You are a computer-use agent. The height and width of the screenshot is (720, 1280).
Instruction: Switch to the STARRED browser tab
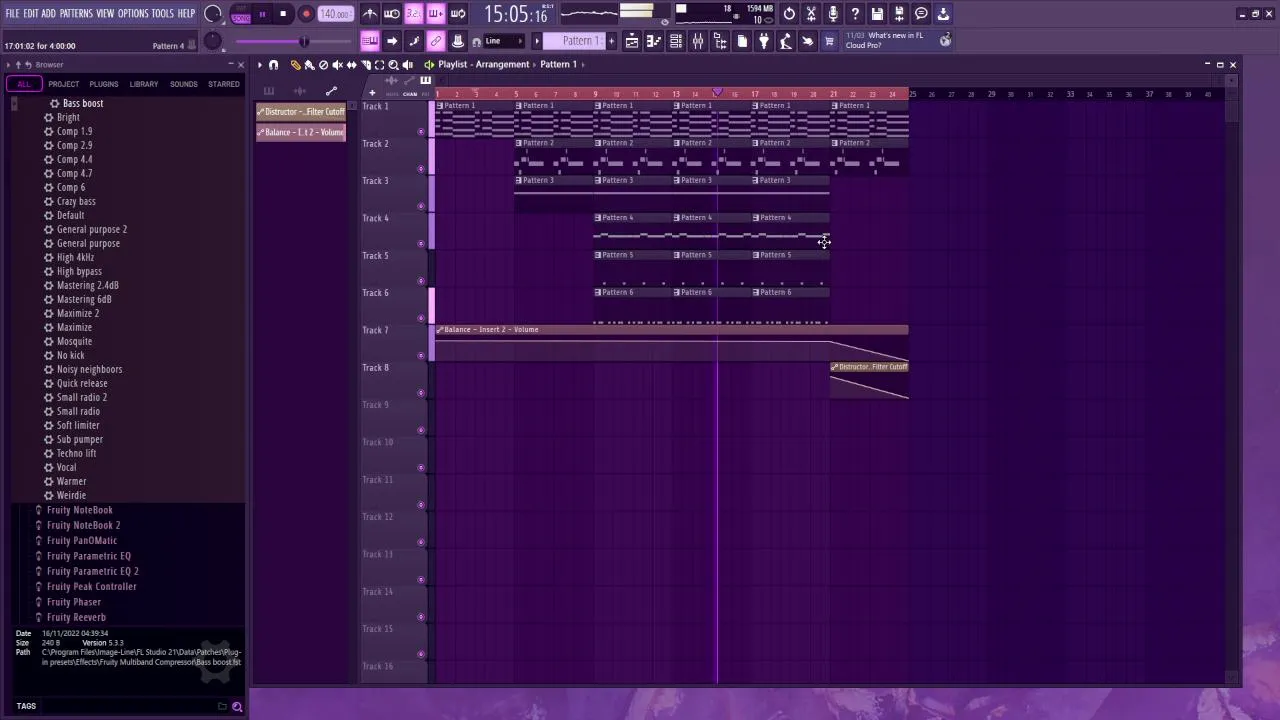pos(224,84)
